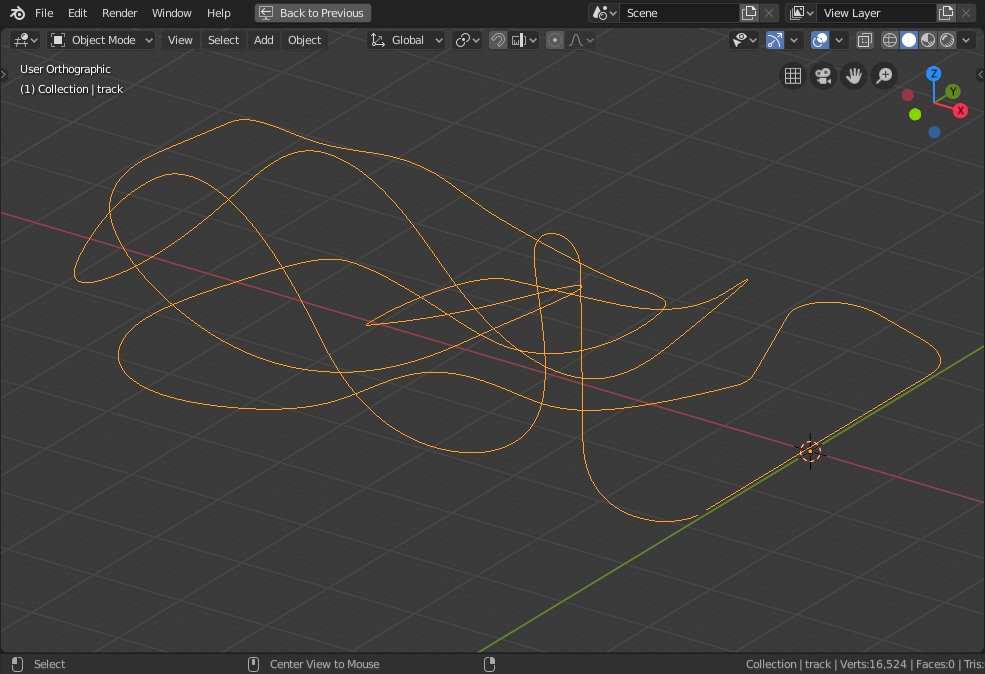Click the Scene name field
This screenshot has height=674, width=985.
tap(679, 13)
